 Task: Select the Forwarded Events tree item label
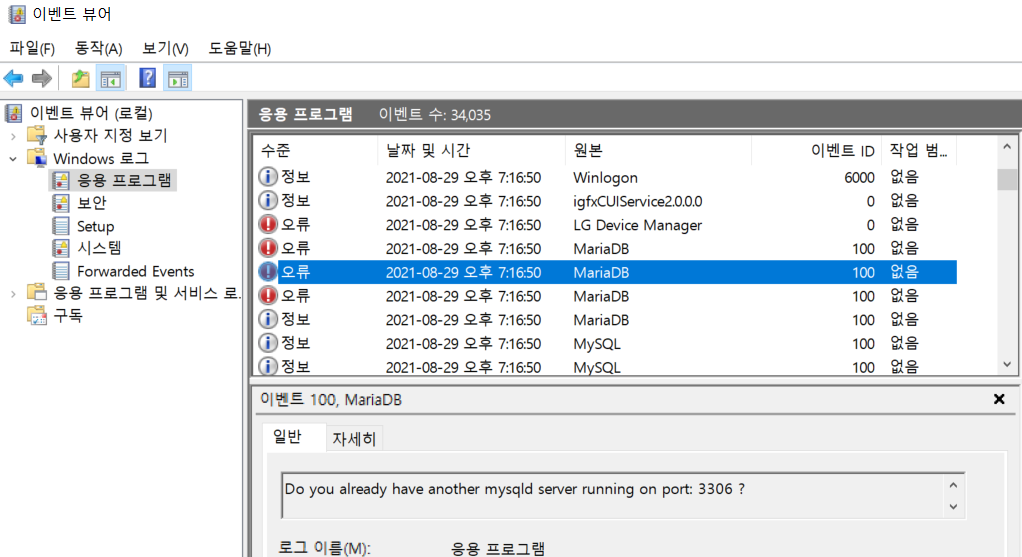136,271
